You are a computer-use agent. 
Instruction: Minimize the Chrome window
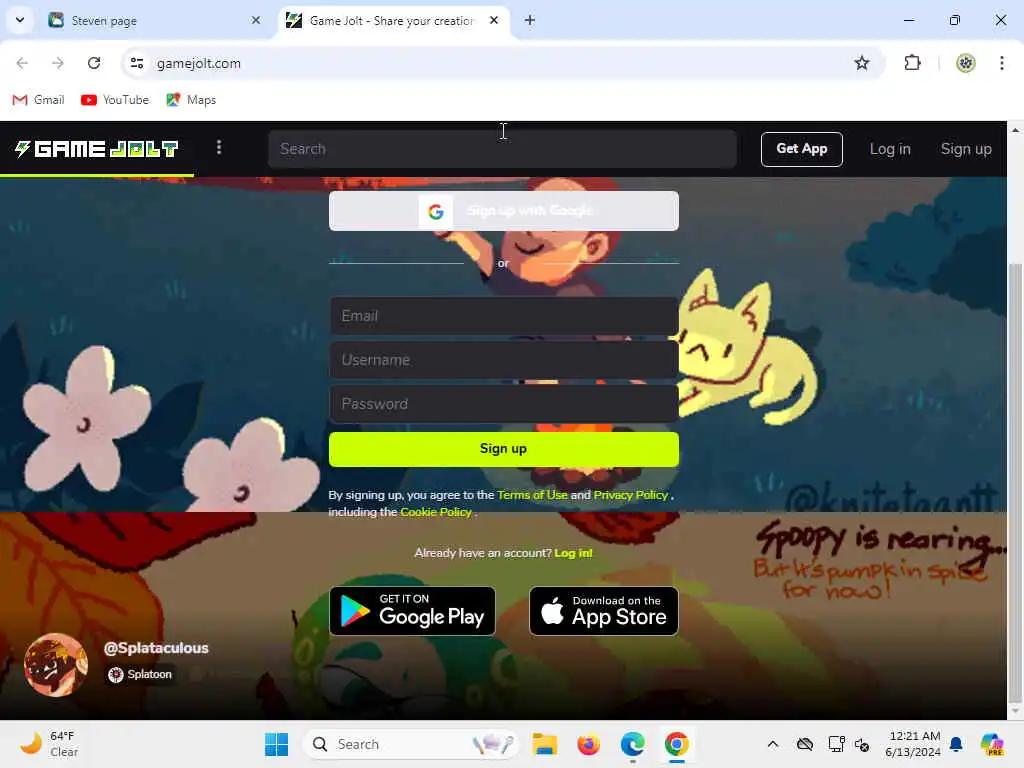(908, 20)
